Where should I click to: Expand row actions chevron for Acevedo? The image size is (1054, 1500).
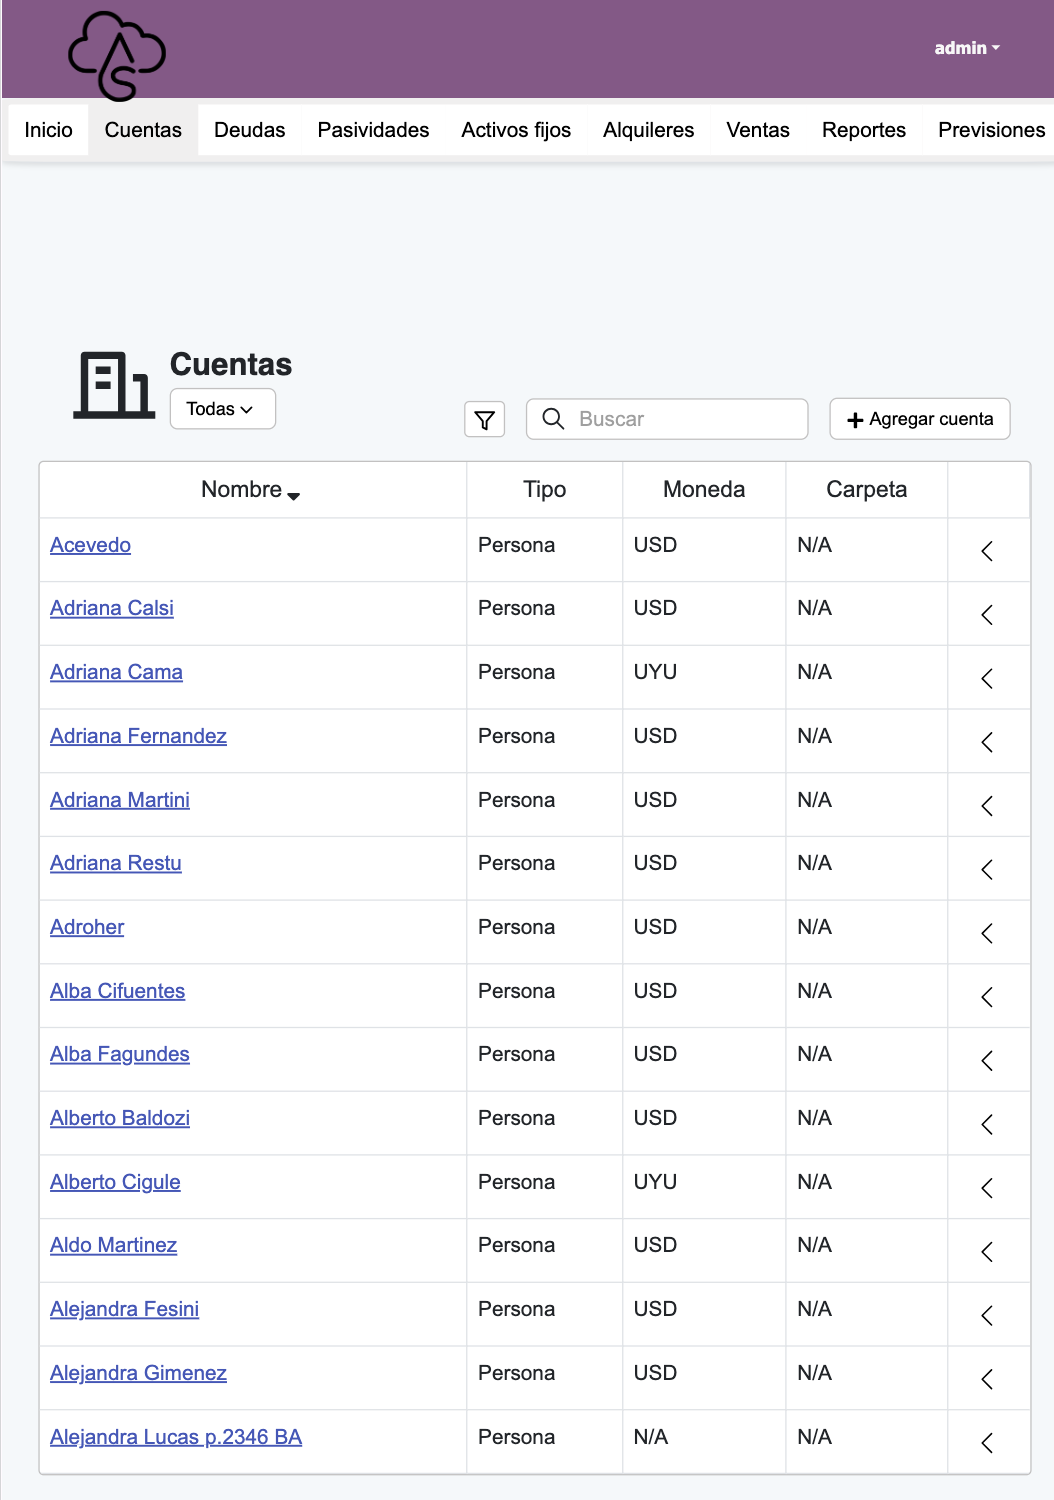point(987,551)
